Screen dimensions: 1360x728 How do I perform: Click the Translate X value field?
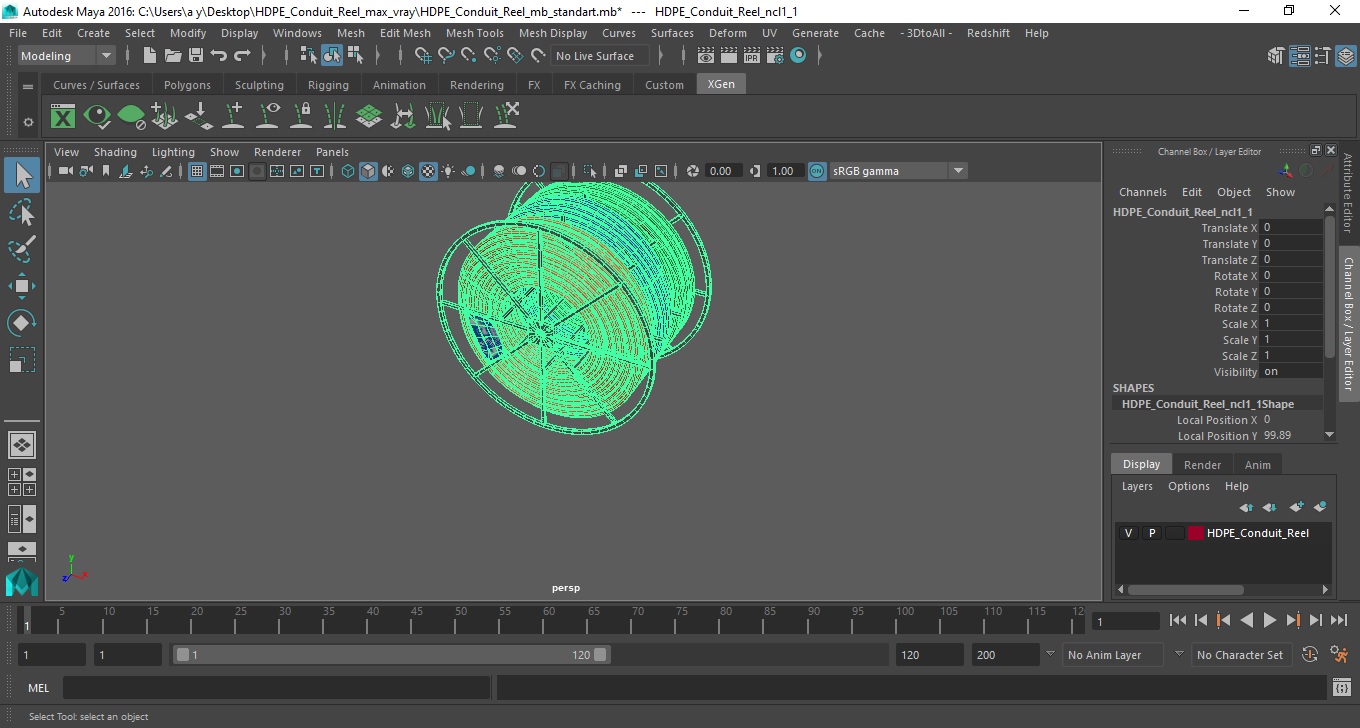1291,228
